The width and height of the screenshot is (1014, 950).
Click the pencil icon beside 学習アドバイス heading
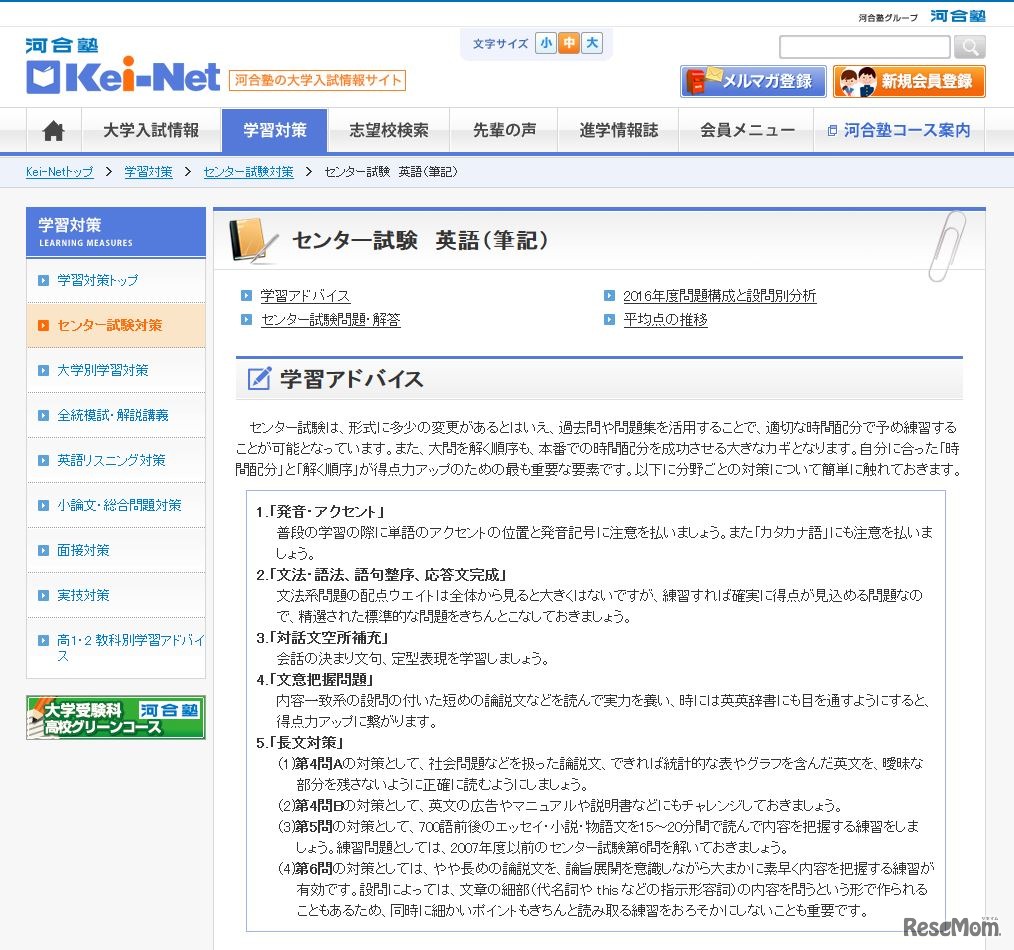click(258, 378)
